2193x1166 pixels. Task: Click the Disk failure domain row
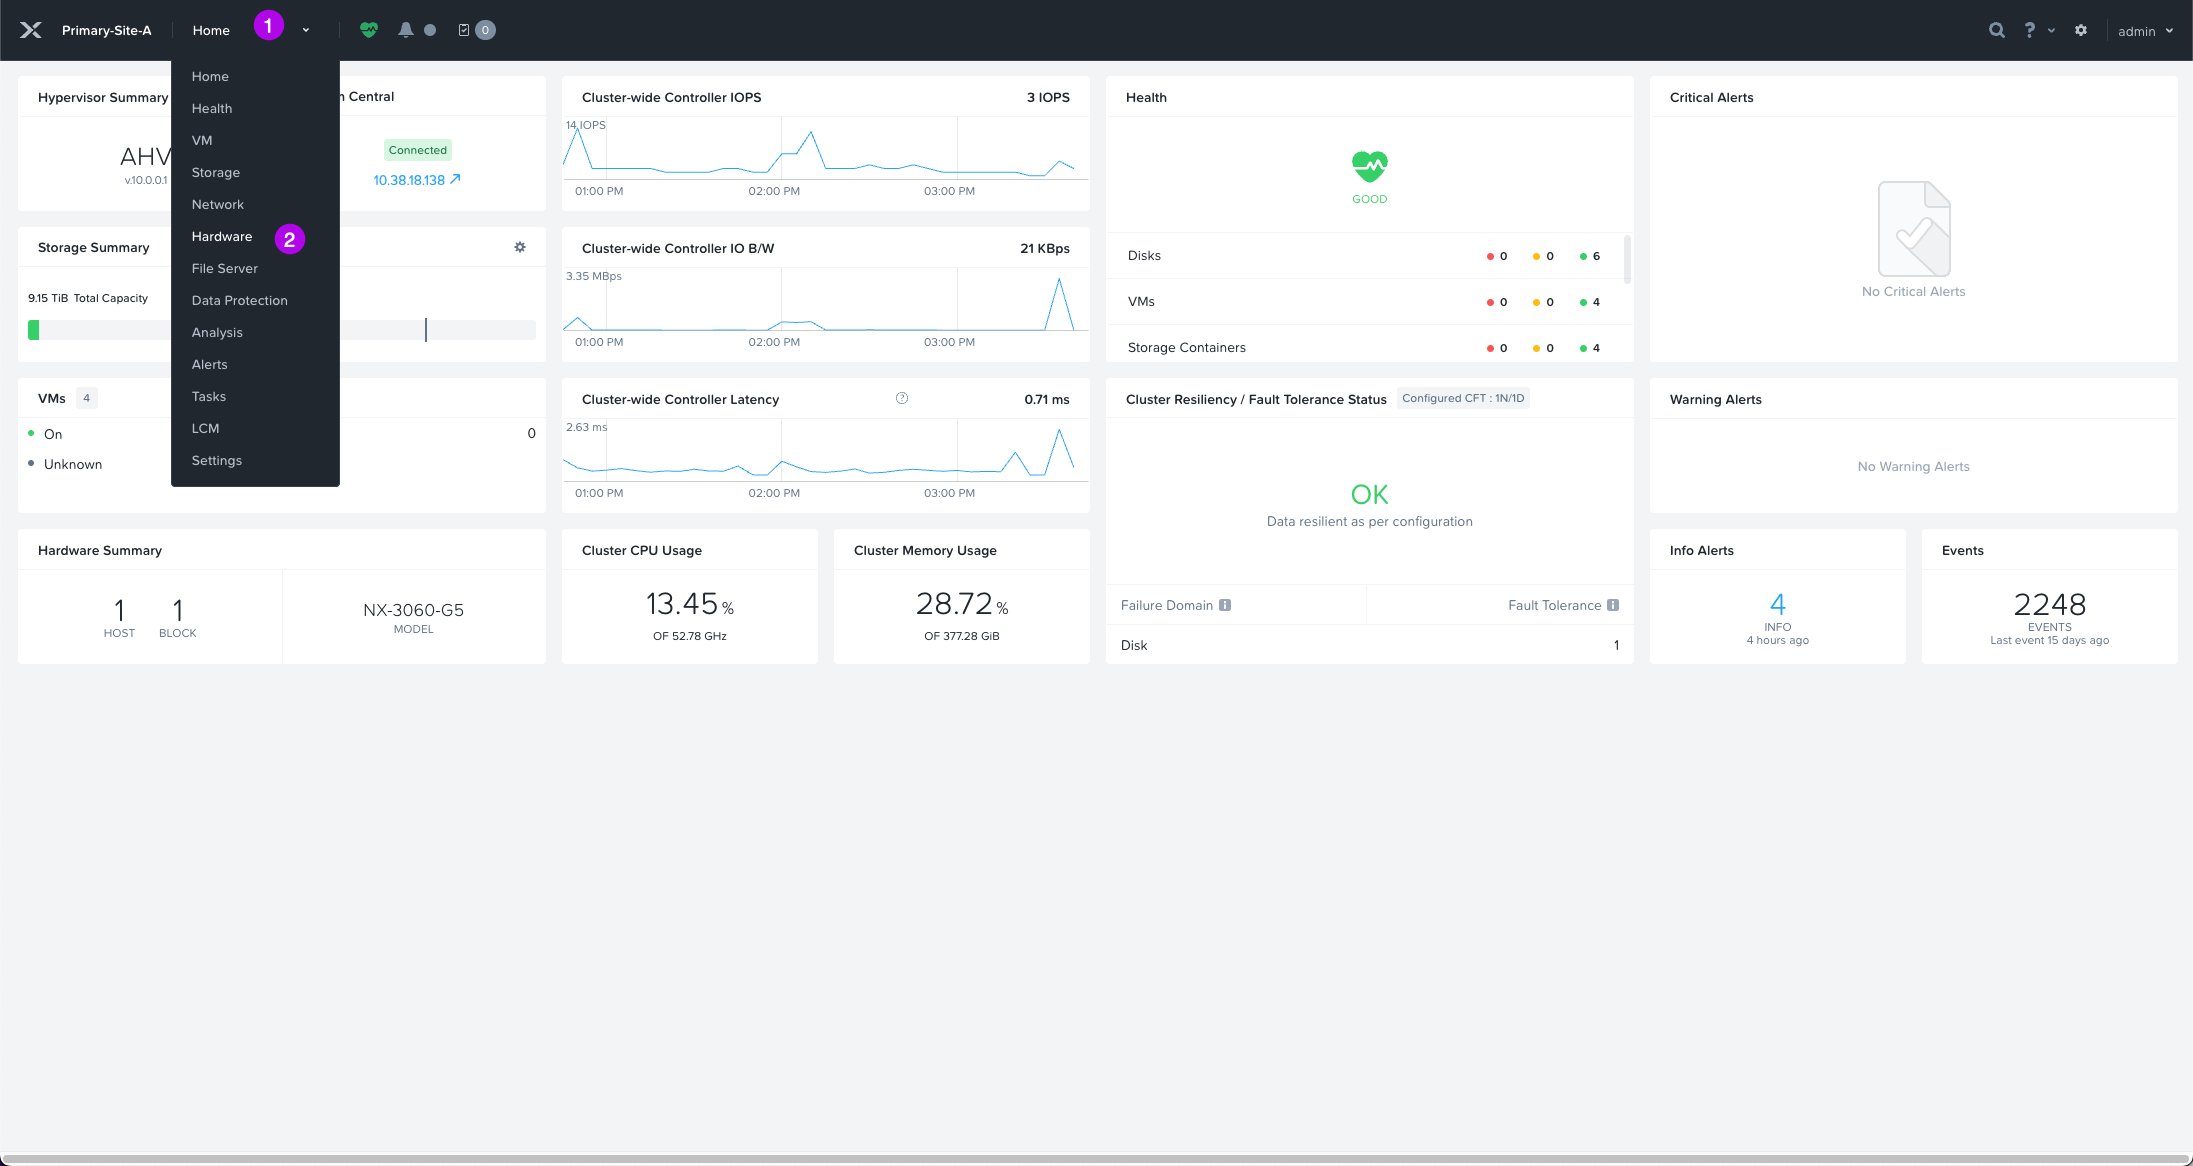[1369, 645]
